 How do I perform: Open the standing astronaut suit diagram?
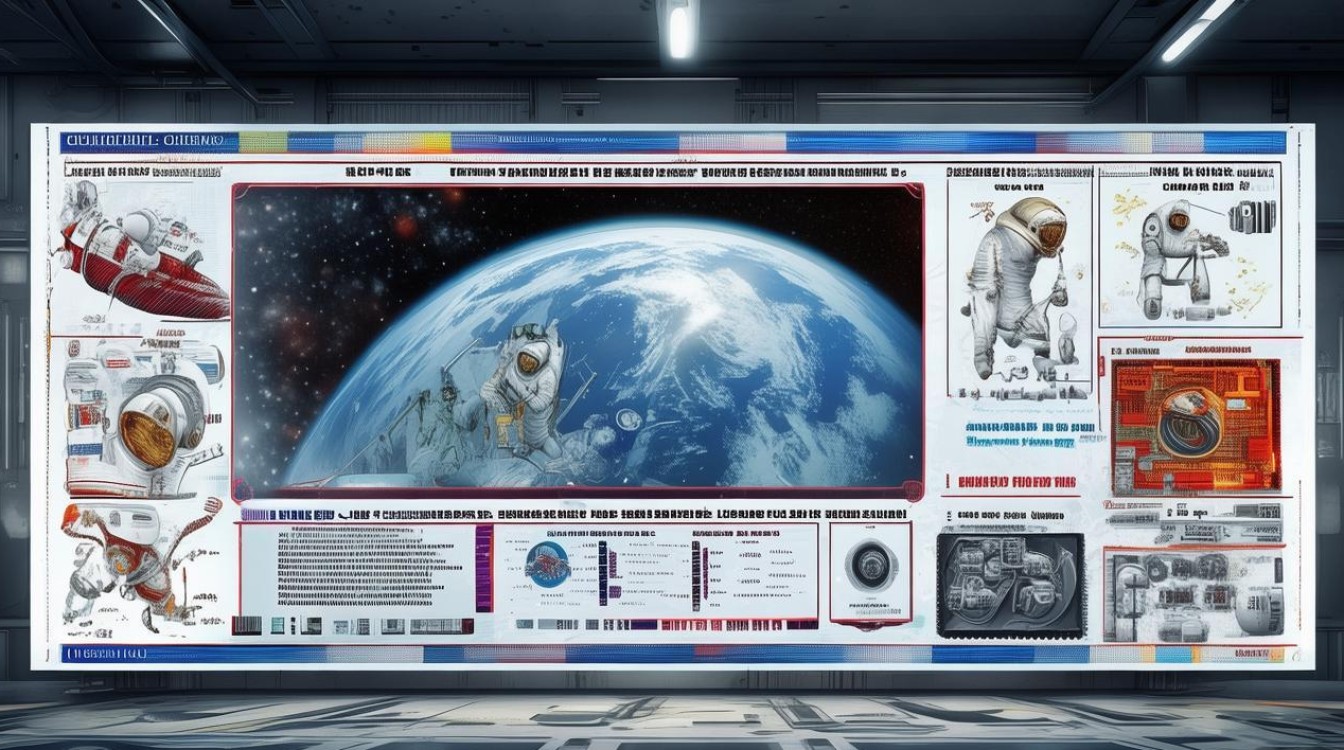pos(1014,292)
